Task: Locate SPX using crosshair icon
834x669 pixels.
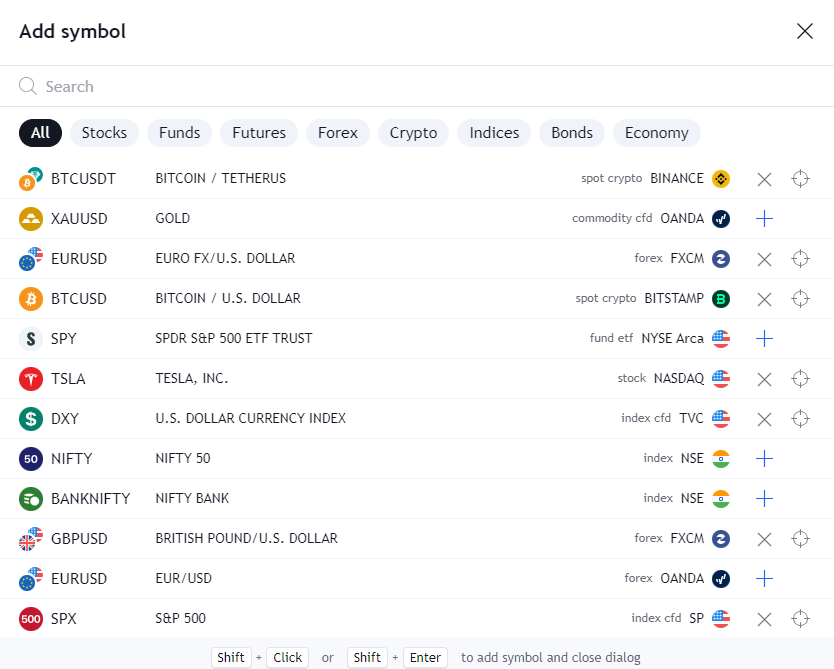Action: tap(800, 618)
